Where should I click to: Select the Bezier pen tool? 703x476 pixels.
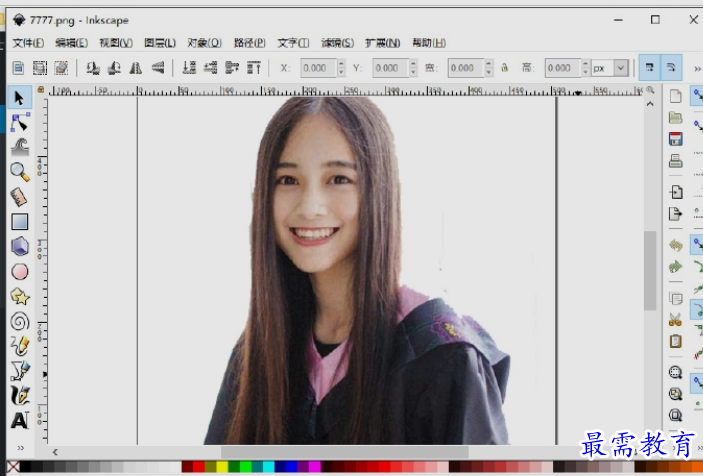20,371
